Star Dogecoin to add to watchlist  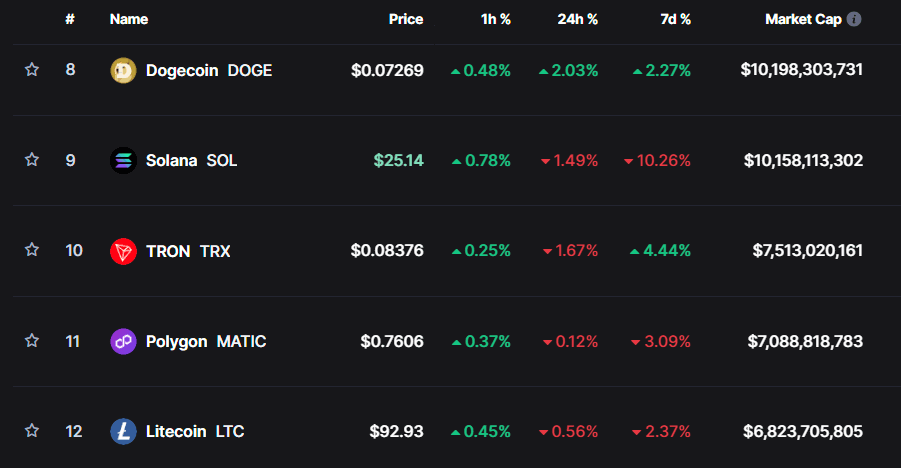(x=32, y=70)
